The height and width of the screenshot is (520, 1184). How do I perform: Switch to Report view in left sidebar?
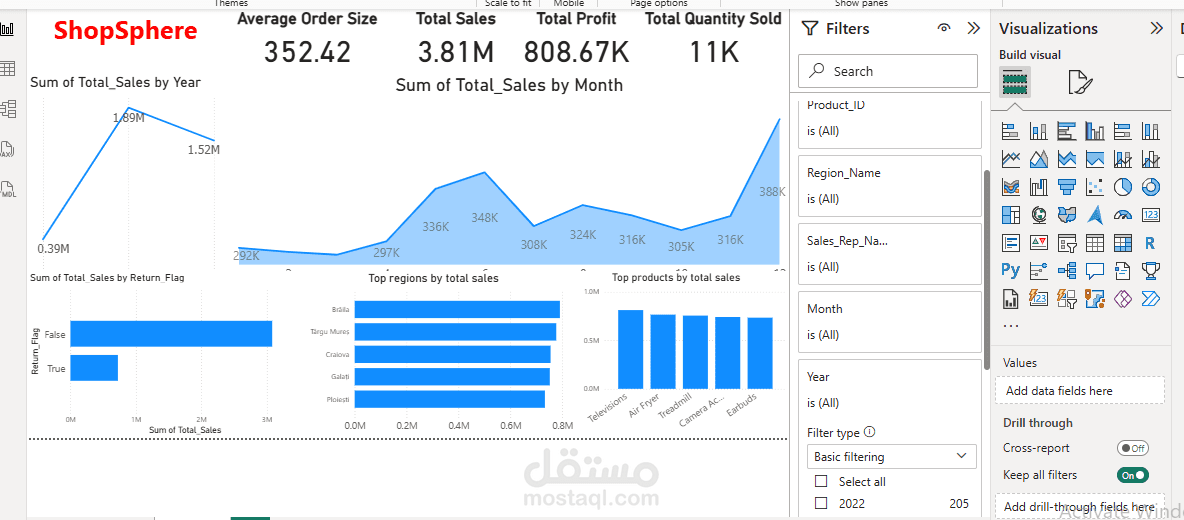8,29
